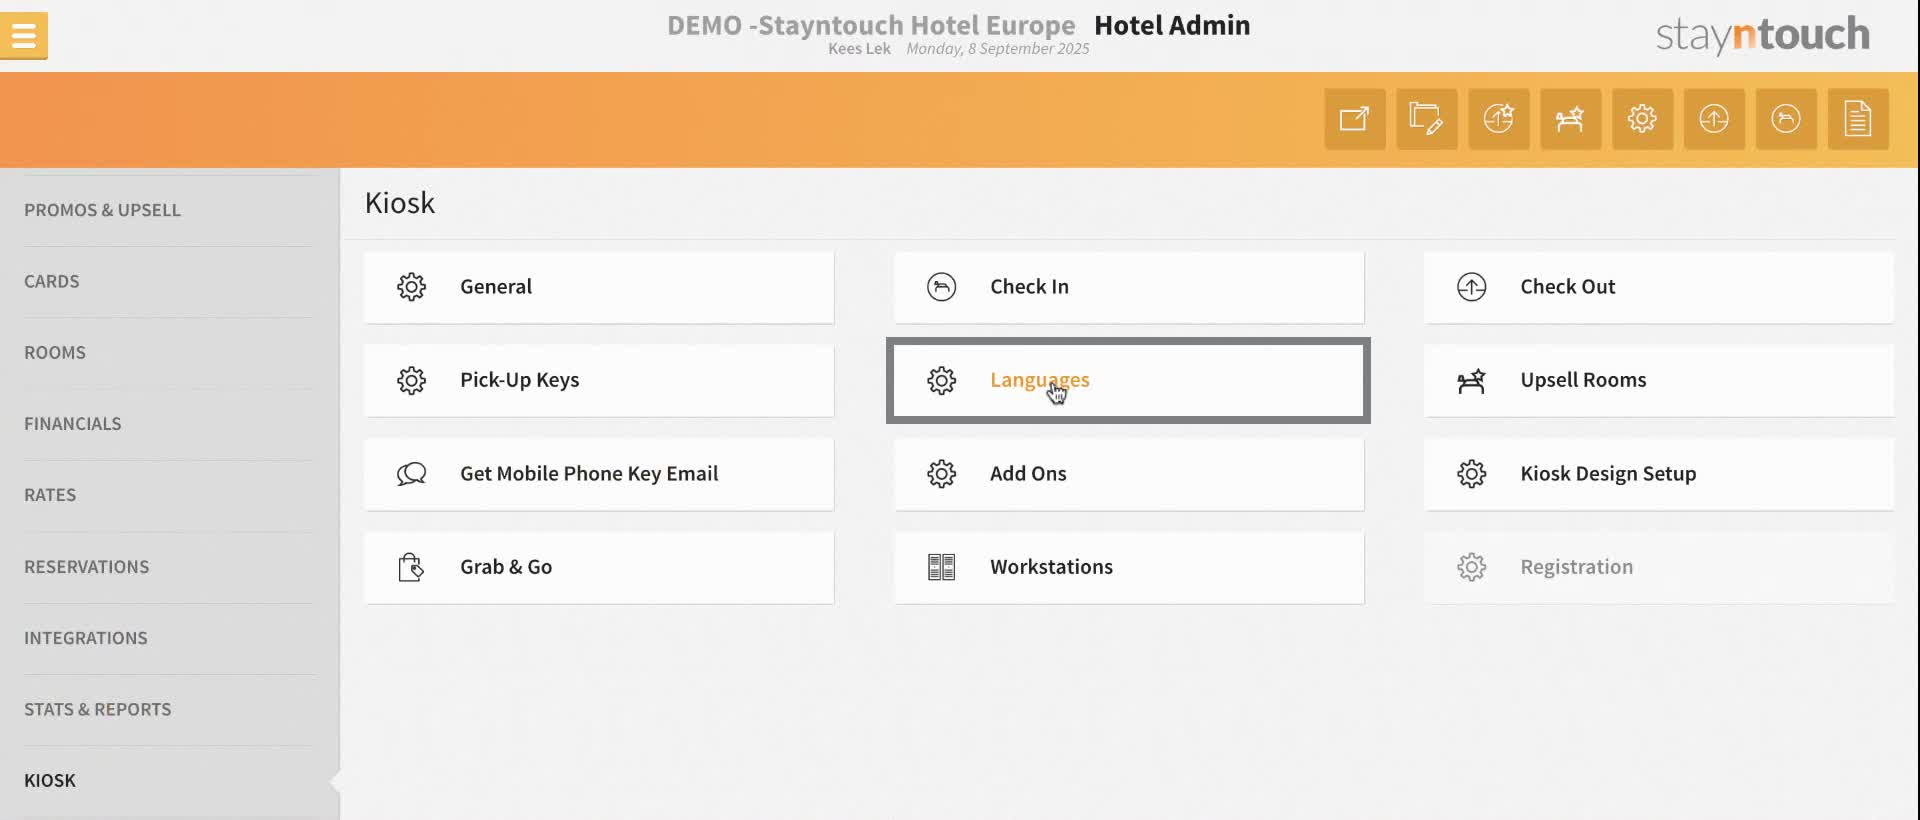The width and height of the screenshot is (1920, 820).
Task: Click the gear icon beside Registration
Action: click(x=1471, y=567)
